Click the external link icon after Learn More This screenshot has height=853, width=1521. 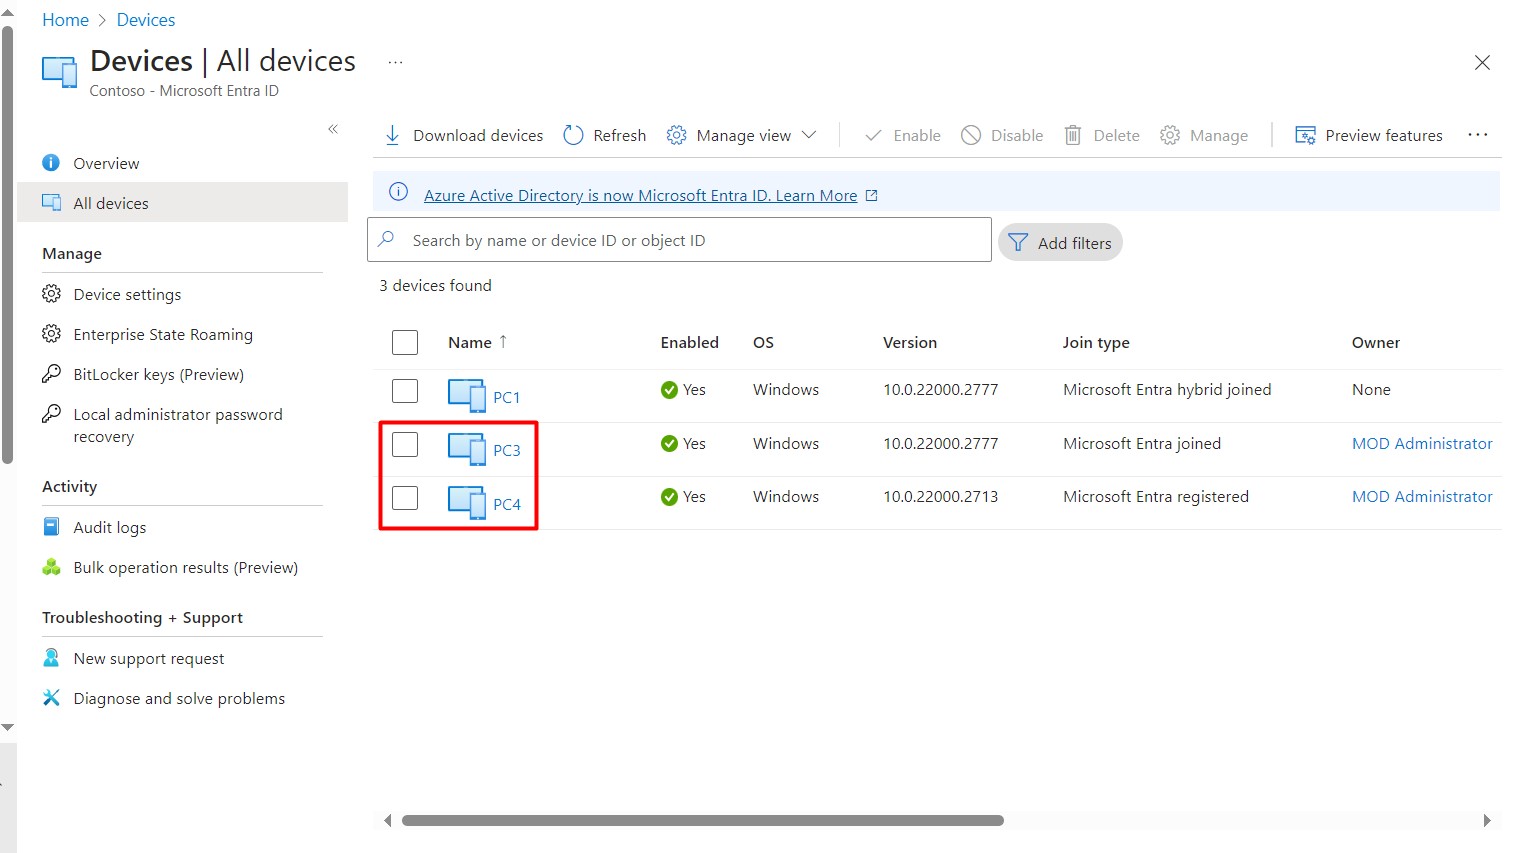point(871,195)
